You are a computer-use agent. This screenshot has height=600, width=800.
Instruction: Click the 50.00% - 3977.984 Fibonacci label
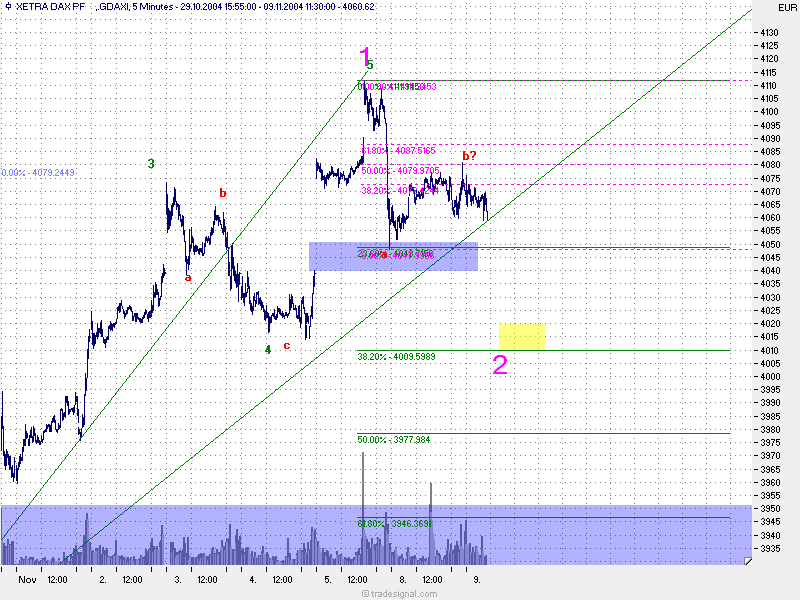coord(394,439)
